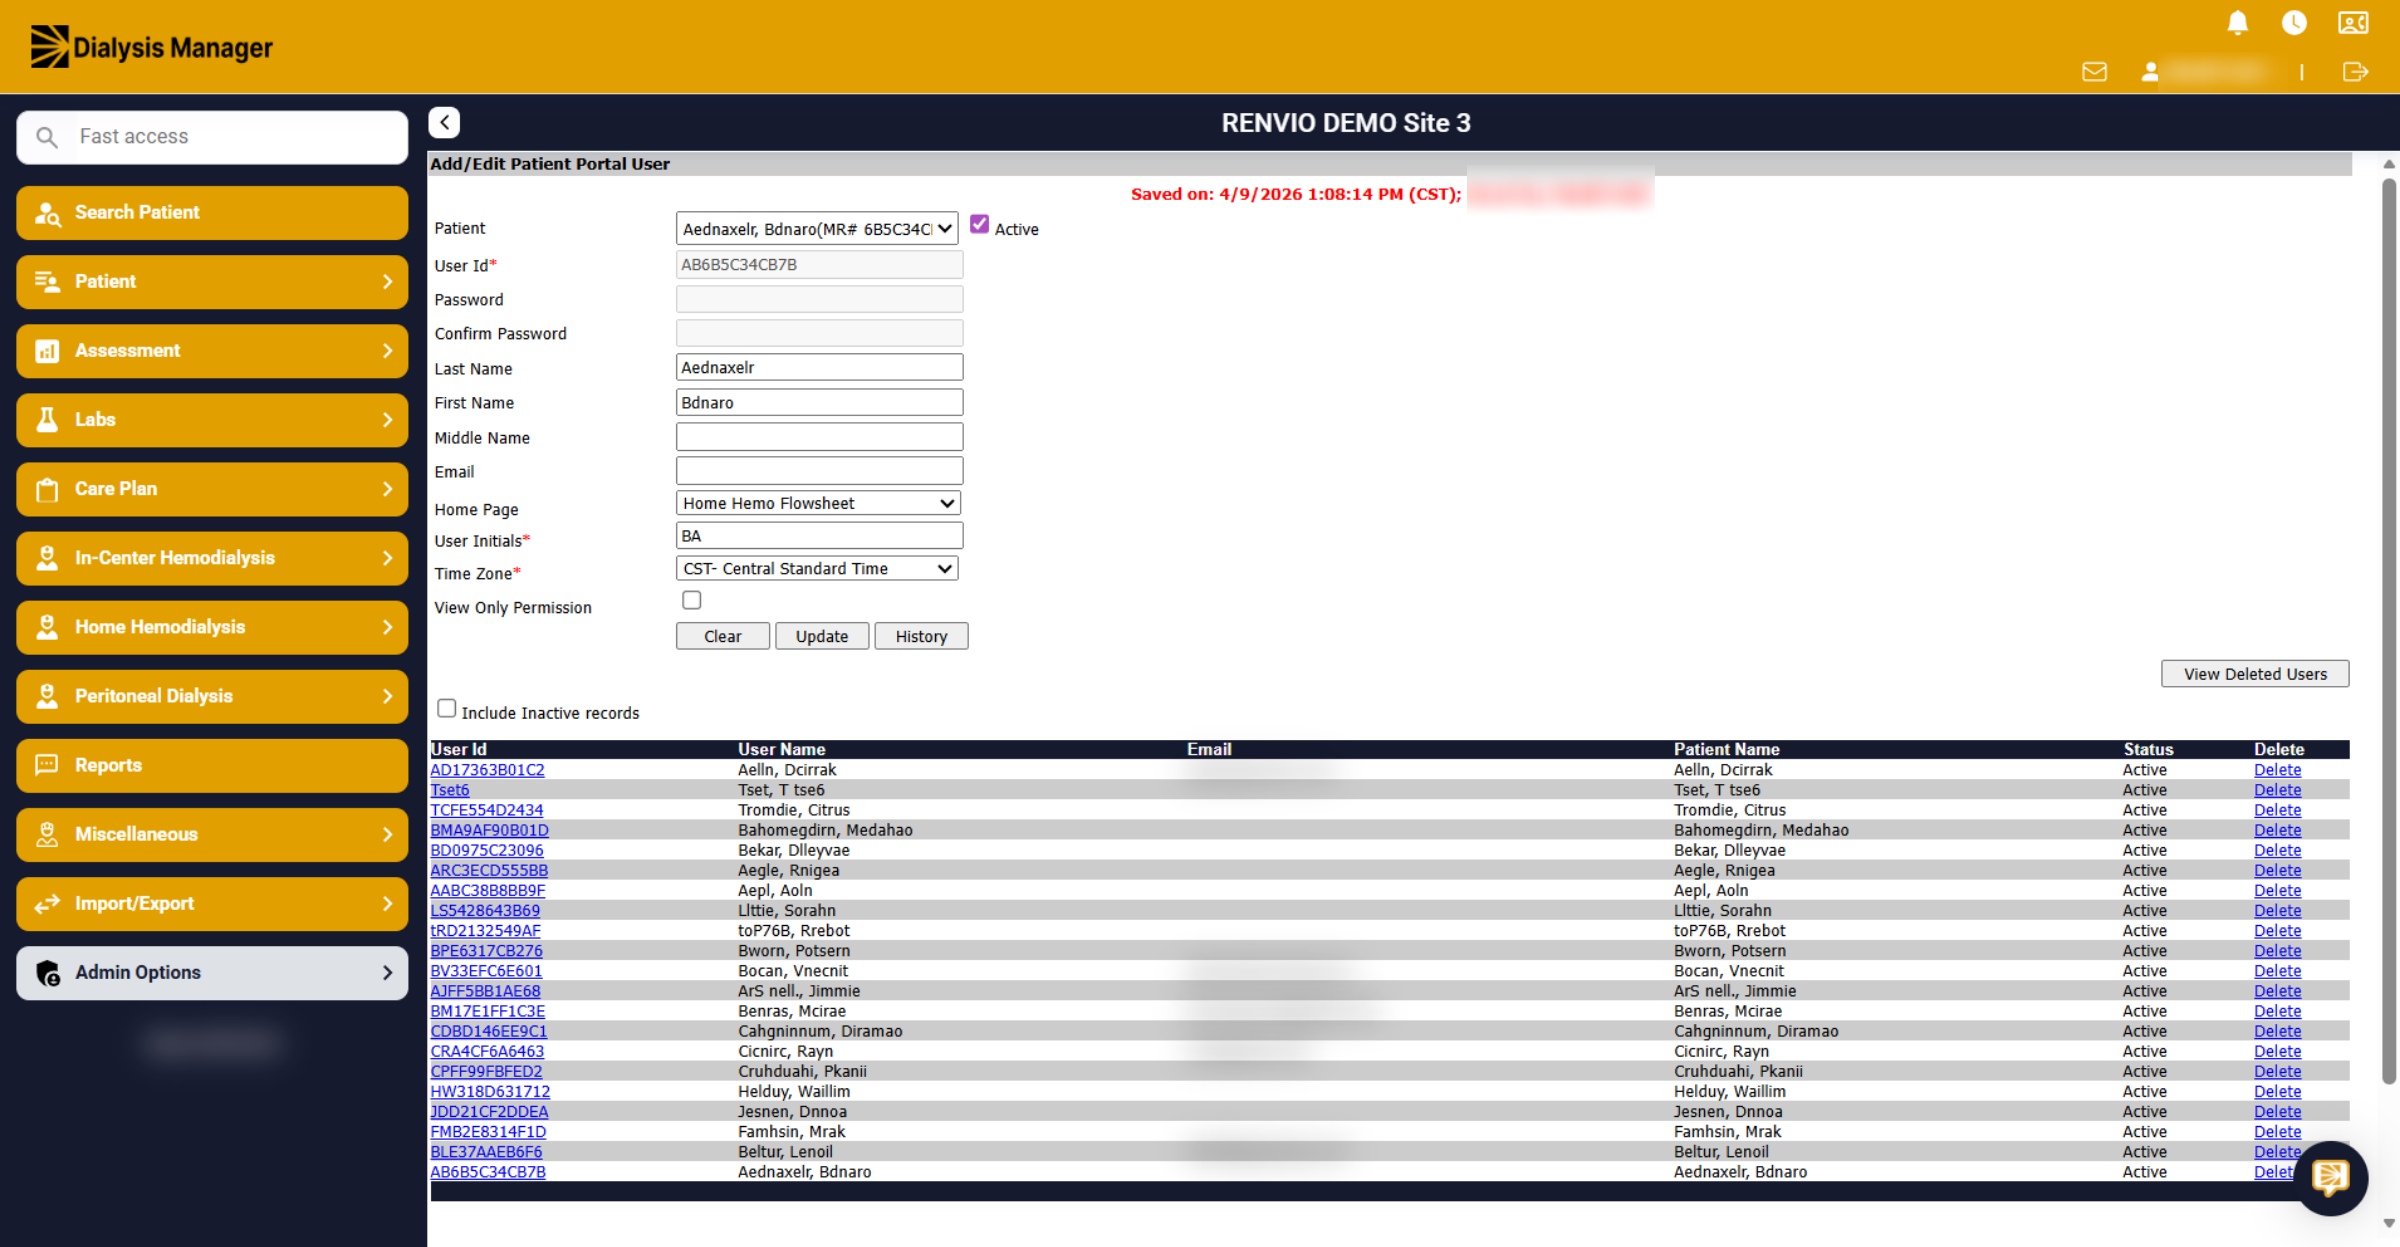Click the user profile icon

[2149, 72]
